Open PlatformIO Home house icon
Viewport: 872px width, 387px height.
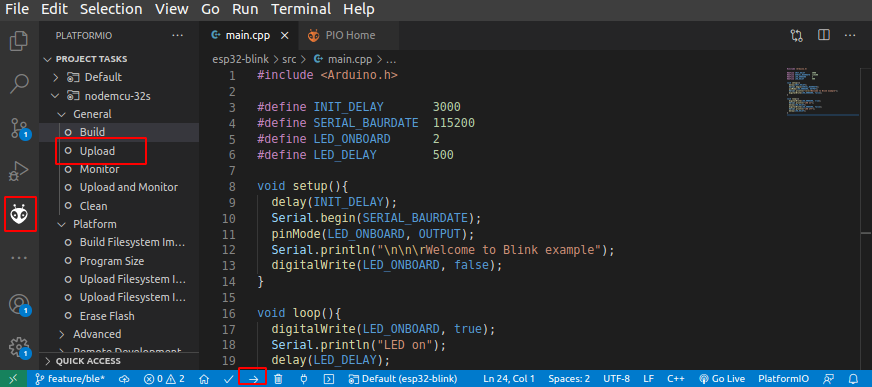(204, 379)
